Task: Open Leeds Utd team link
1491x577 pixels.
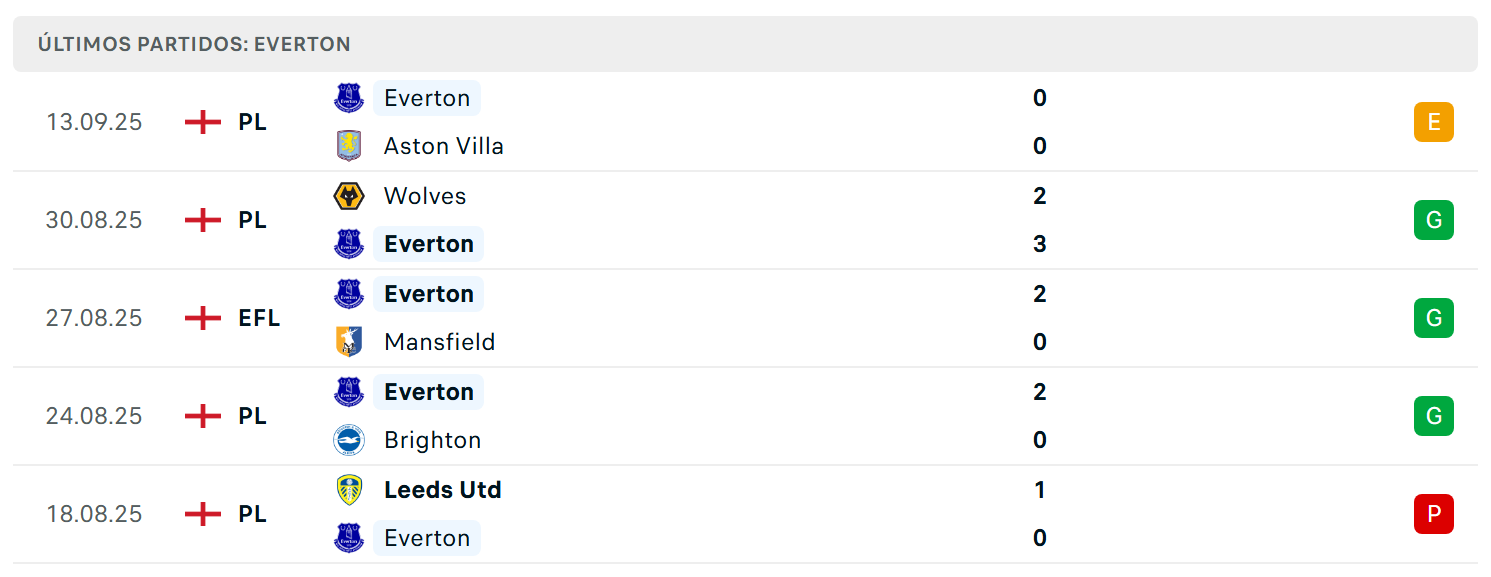Action: coord(443,490)
